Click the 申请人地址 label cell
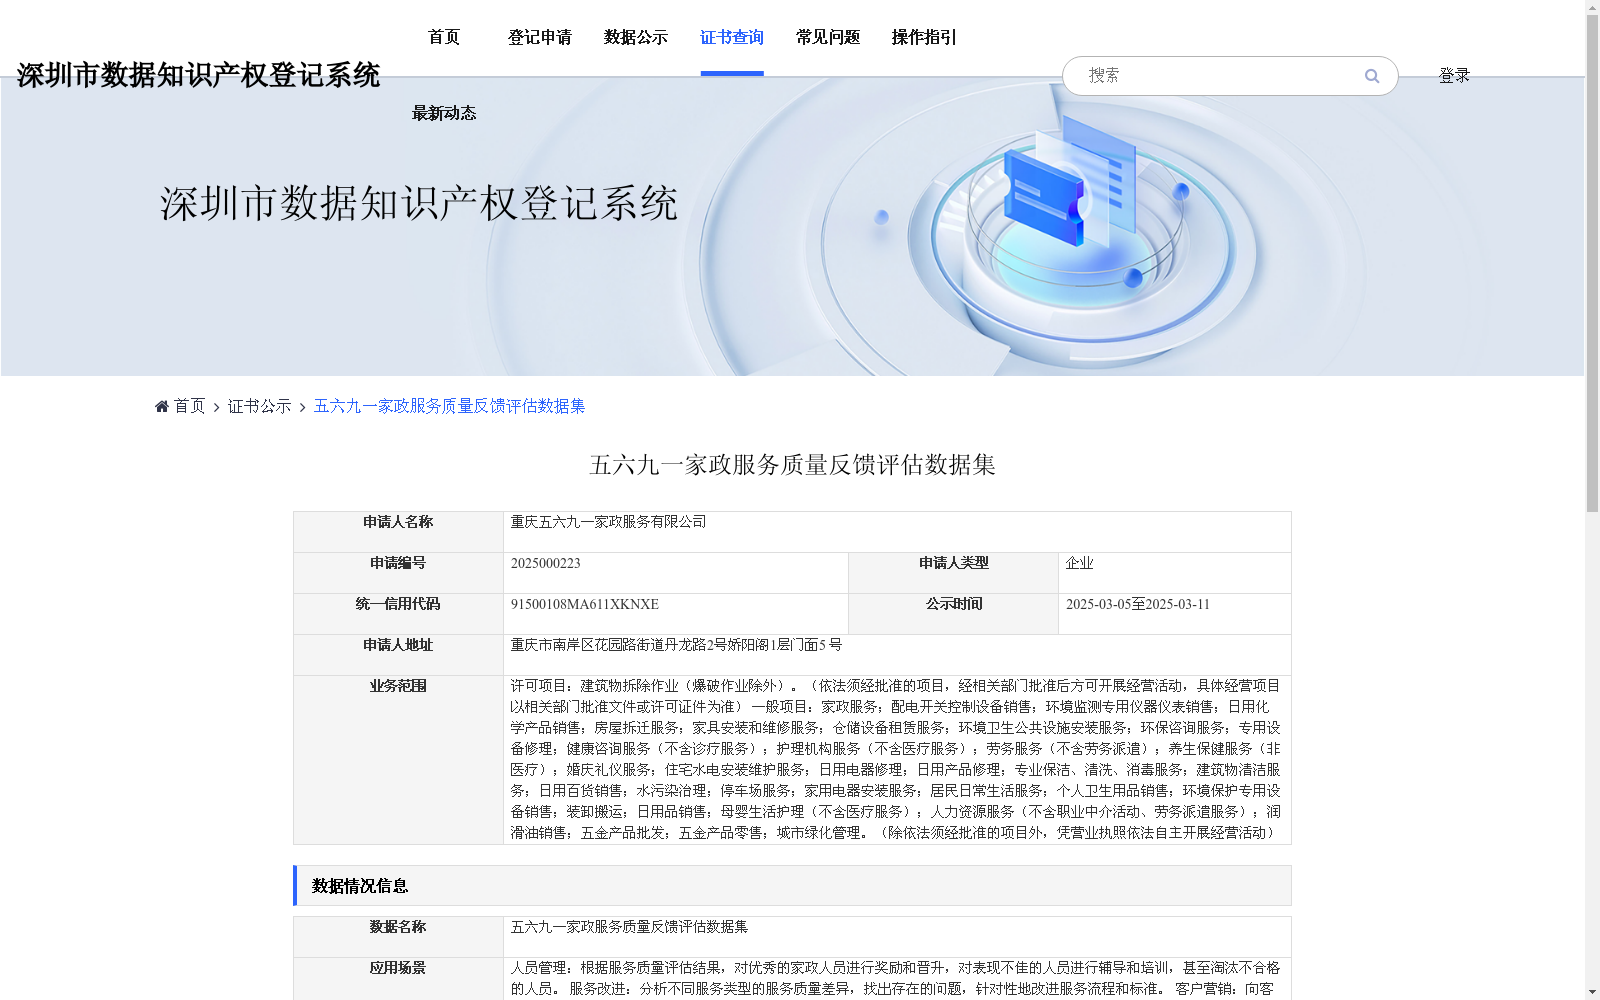This screenshot has width=1600, height=1000. click(398, 655)
